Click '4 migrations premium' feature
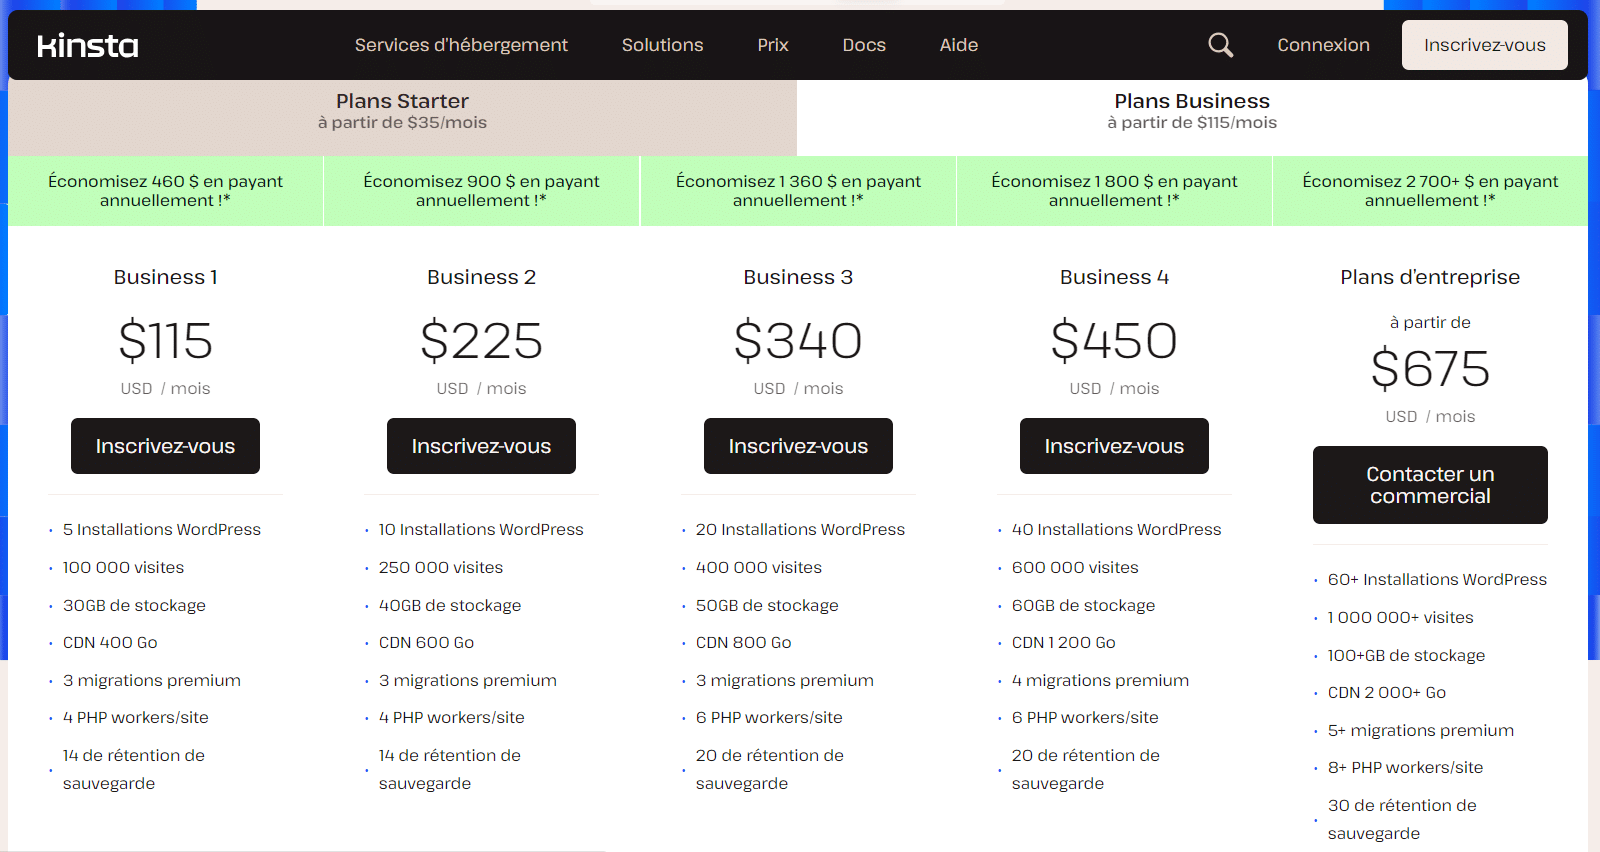1600x852 pixels. click(x=1100, y=680)
